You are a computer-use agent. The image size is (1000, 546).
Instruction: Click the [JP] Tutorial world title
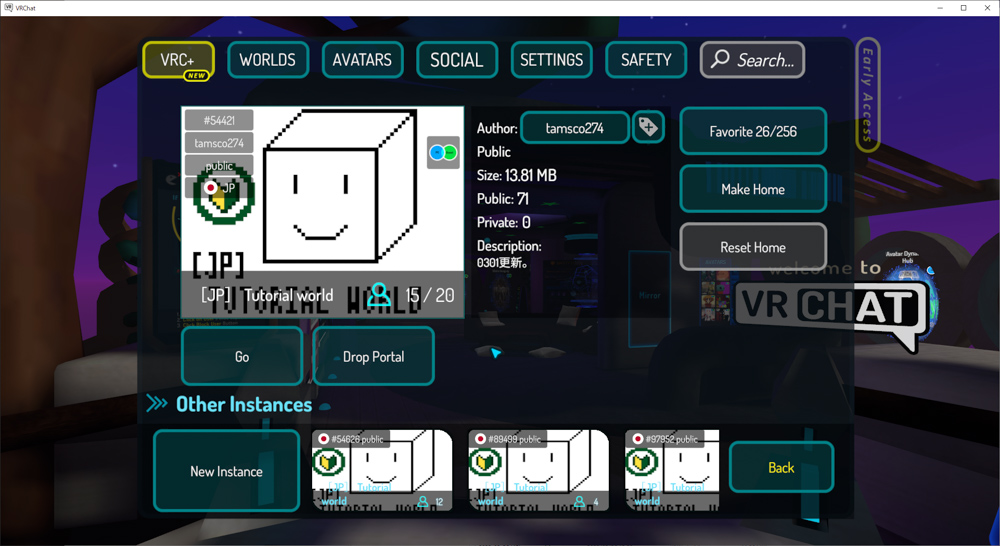(x=267, y=295)
